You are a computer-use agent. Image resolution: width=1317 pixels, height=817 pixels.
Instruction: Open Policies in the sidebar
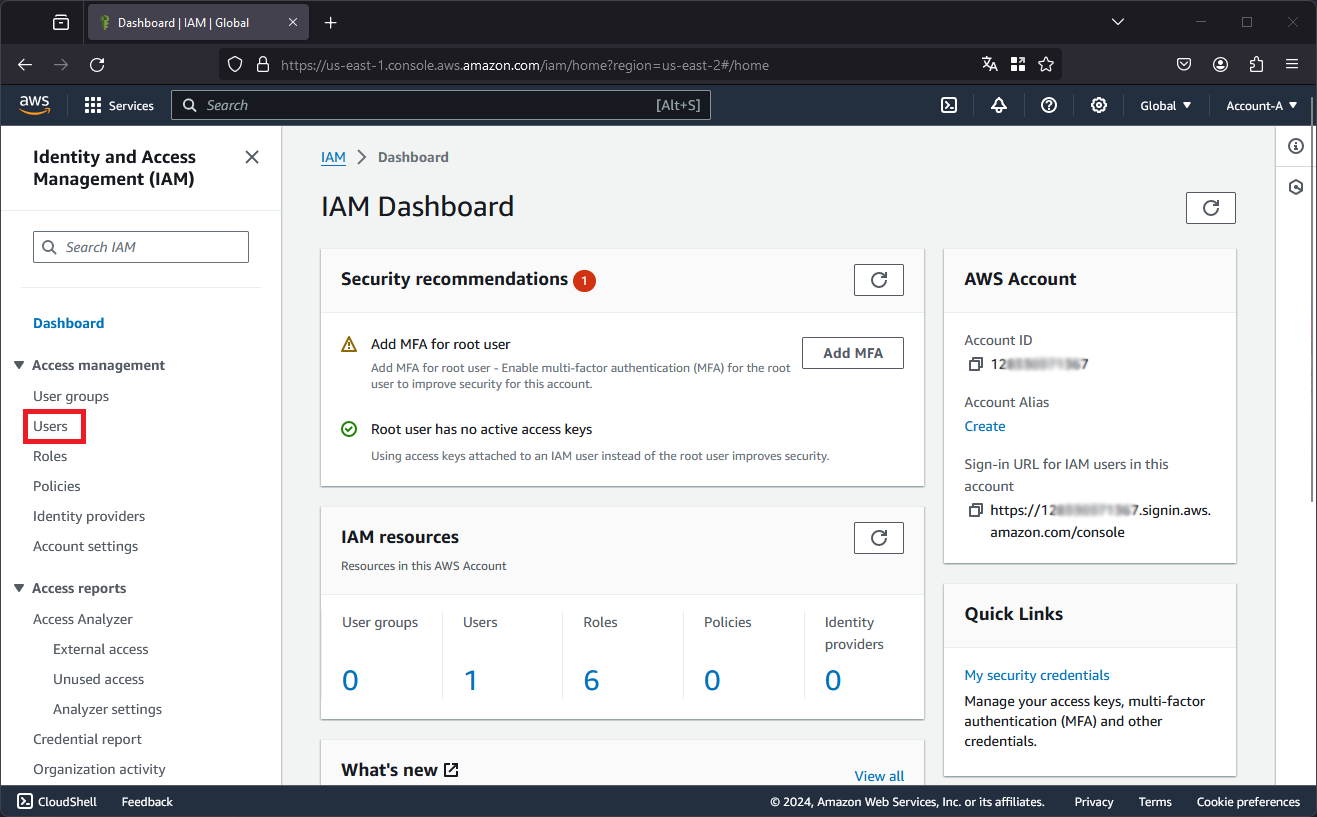[x=57, y=486]
